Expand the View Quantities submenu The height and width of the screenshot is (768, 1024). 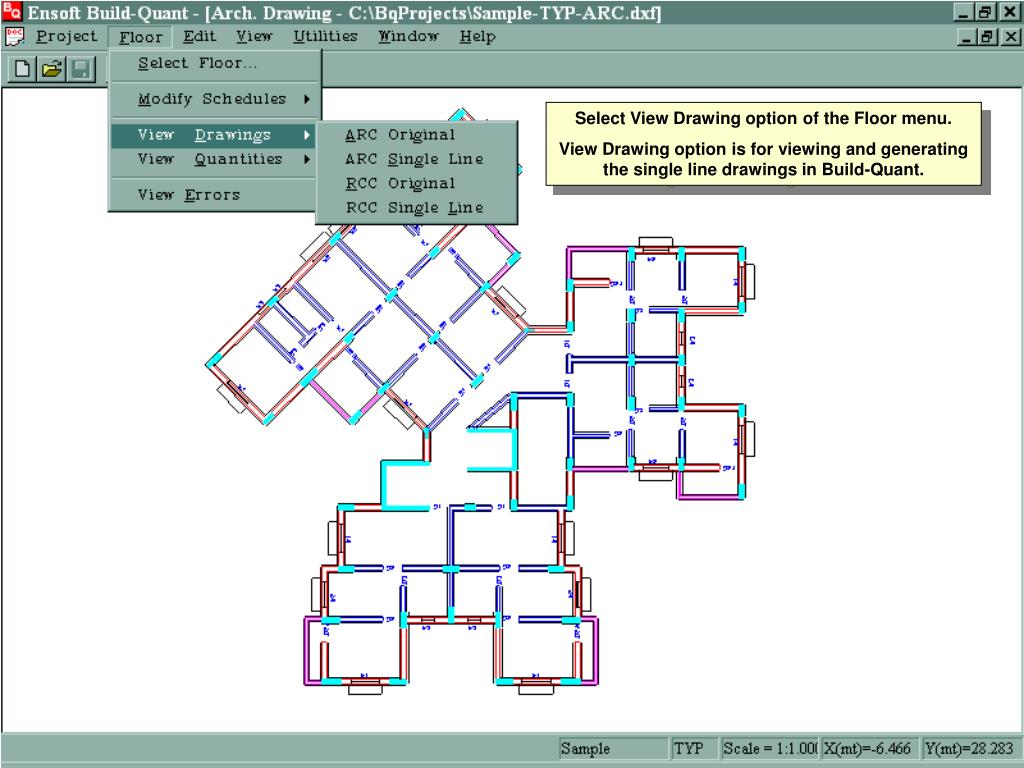(x=215, y=159)
